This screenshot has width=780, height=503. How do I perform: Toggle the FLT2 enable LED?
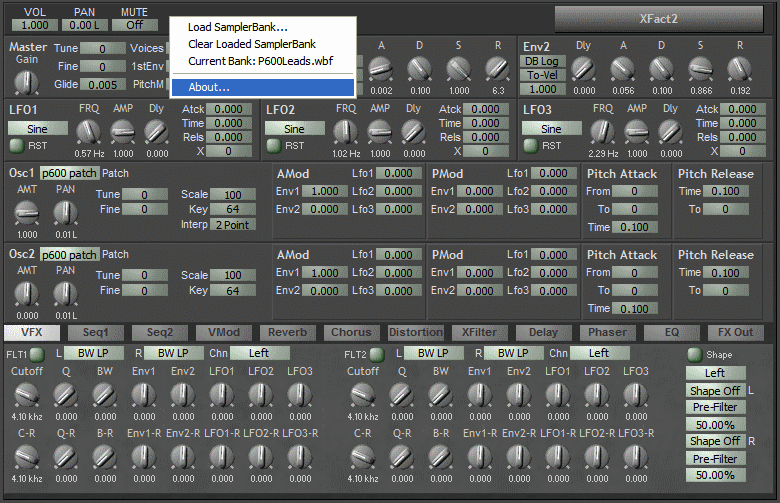377,355
